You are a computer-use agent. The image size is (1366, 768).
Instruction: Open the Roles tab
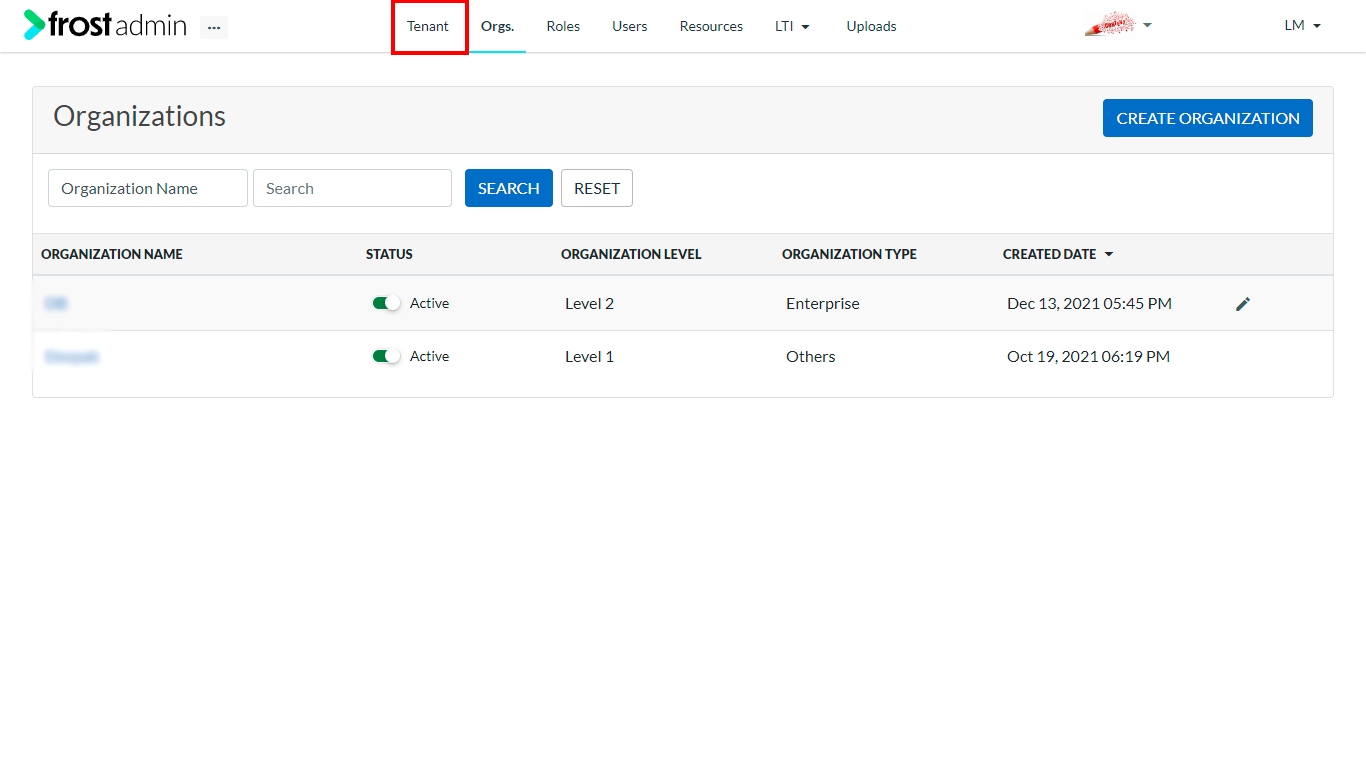point(563,26)
